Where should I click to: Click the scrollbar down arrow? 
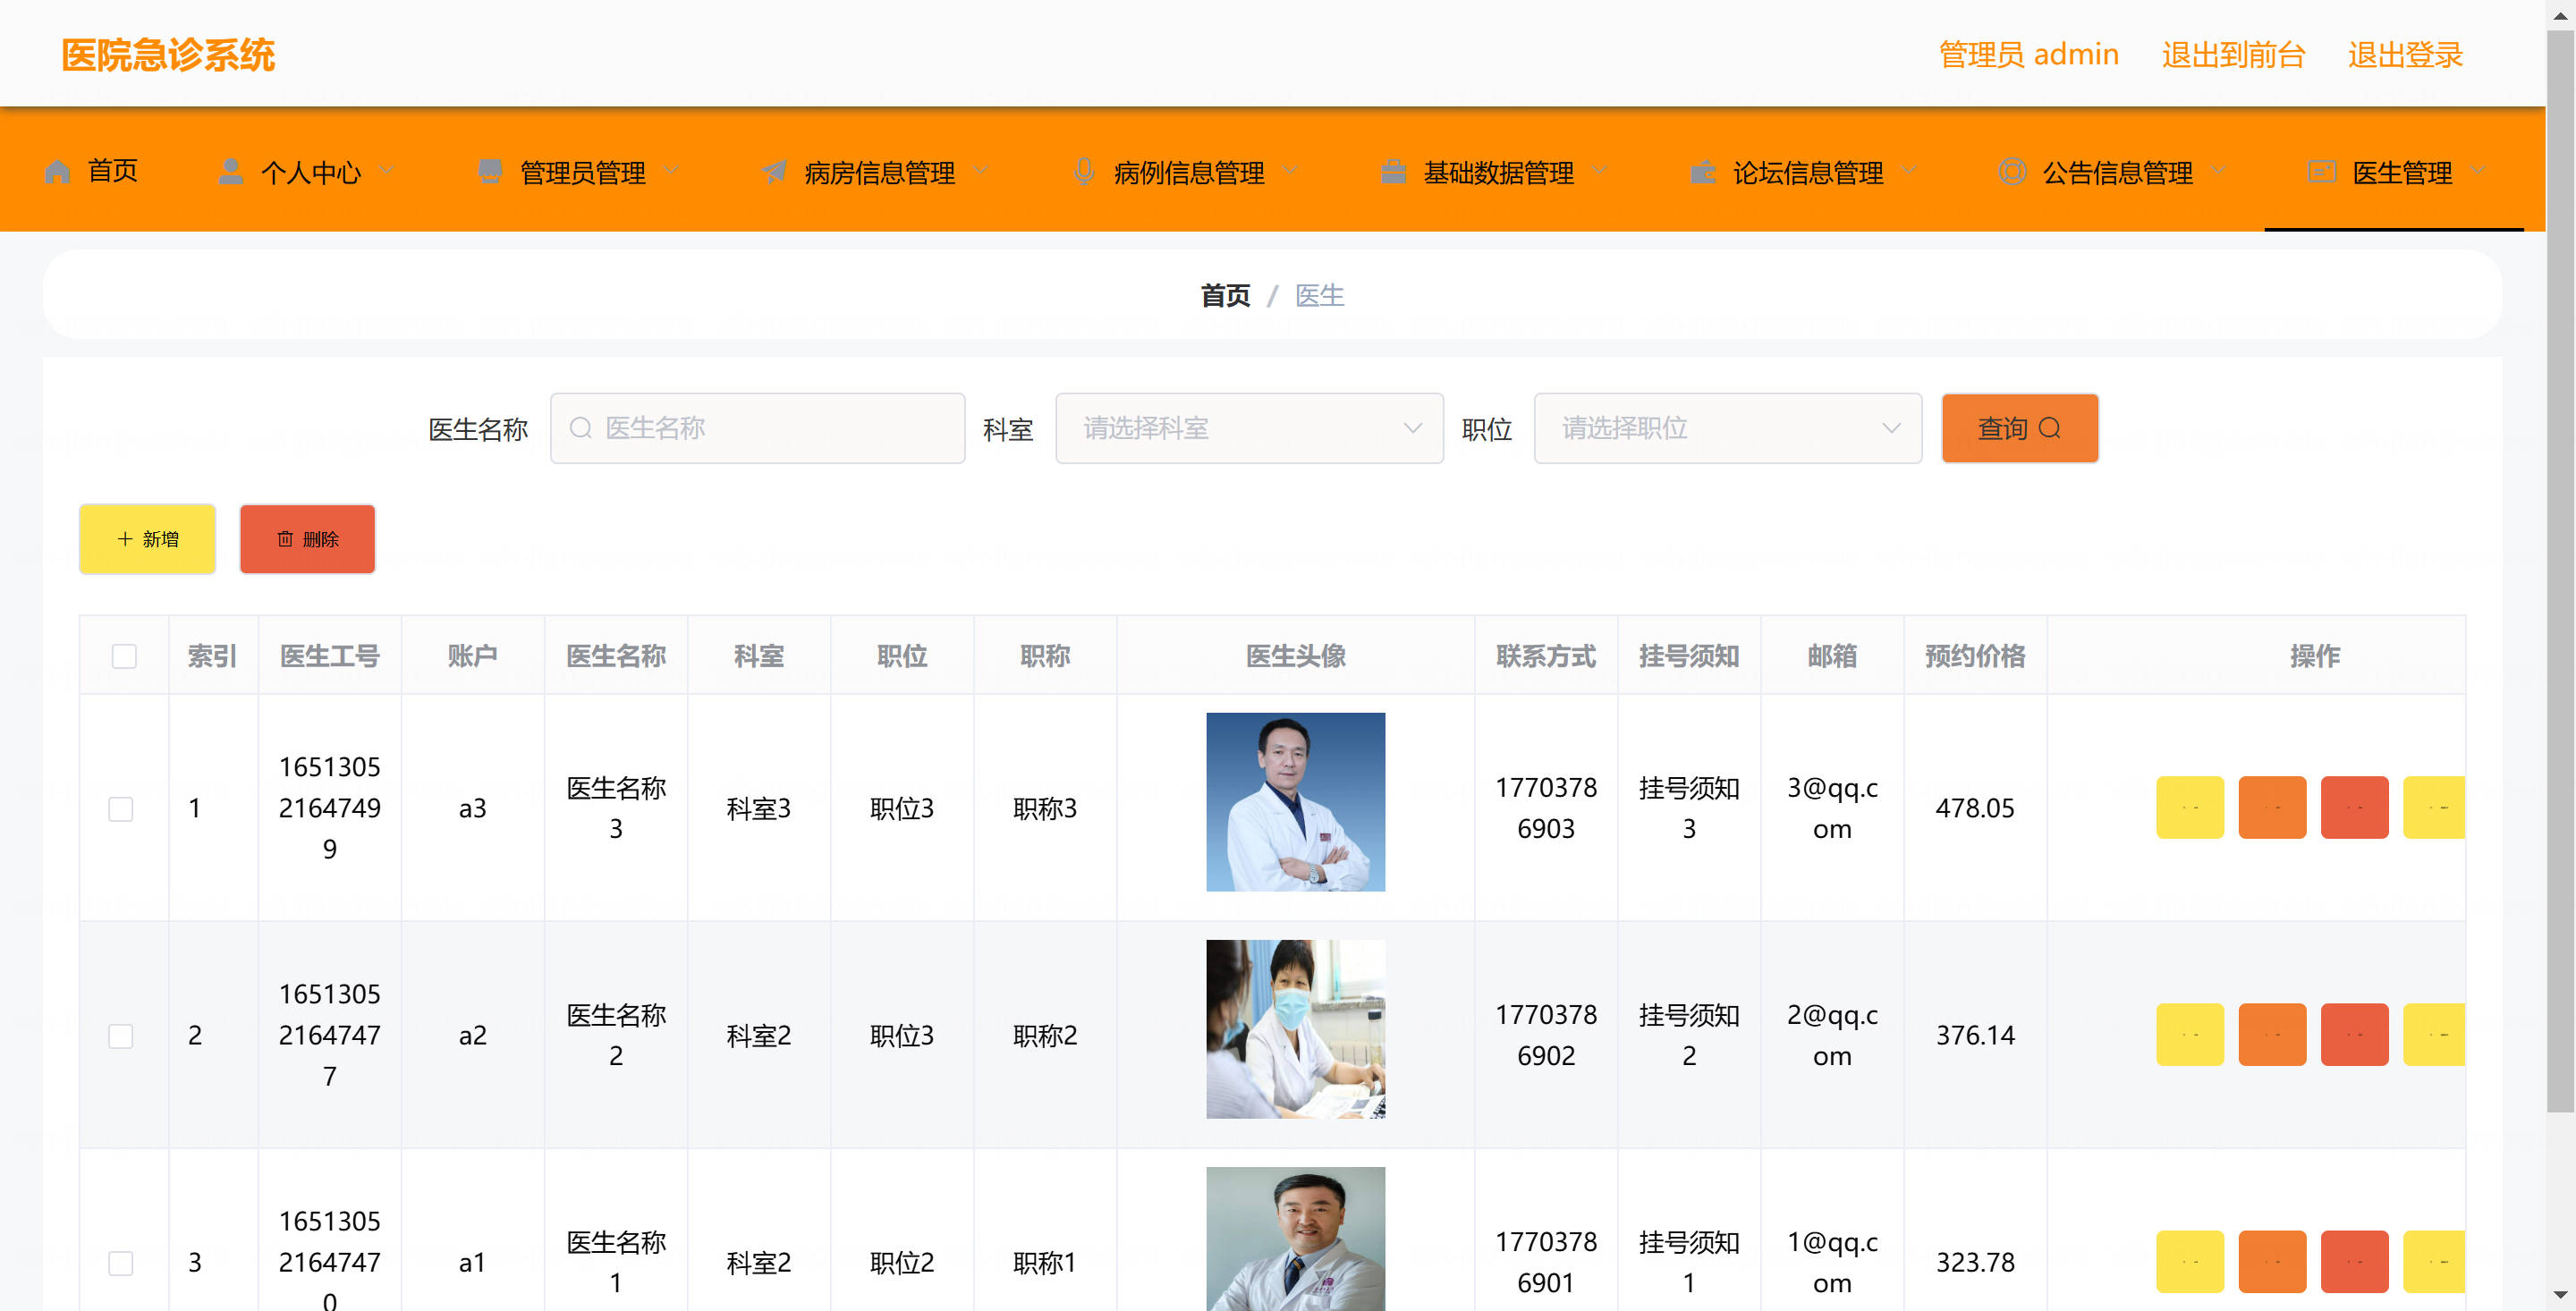coord(2560,1296)
